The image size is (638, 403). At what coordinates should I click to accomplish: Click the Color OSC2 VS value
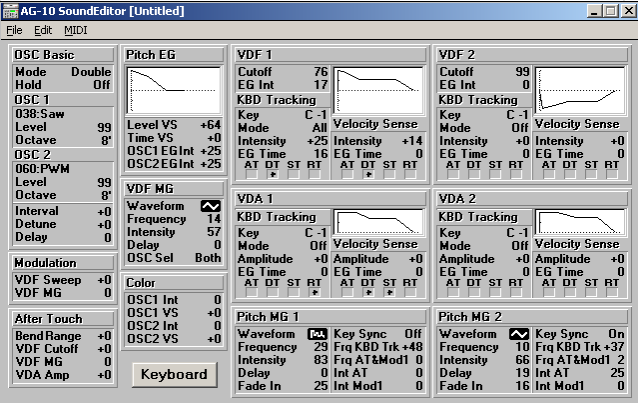pyautogui.click(x=214, y=339)
